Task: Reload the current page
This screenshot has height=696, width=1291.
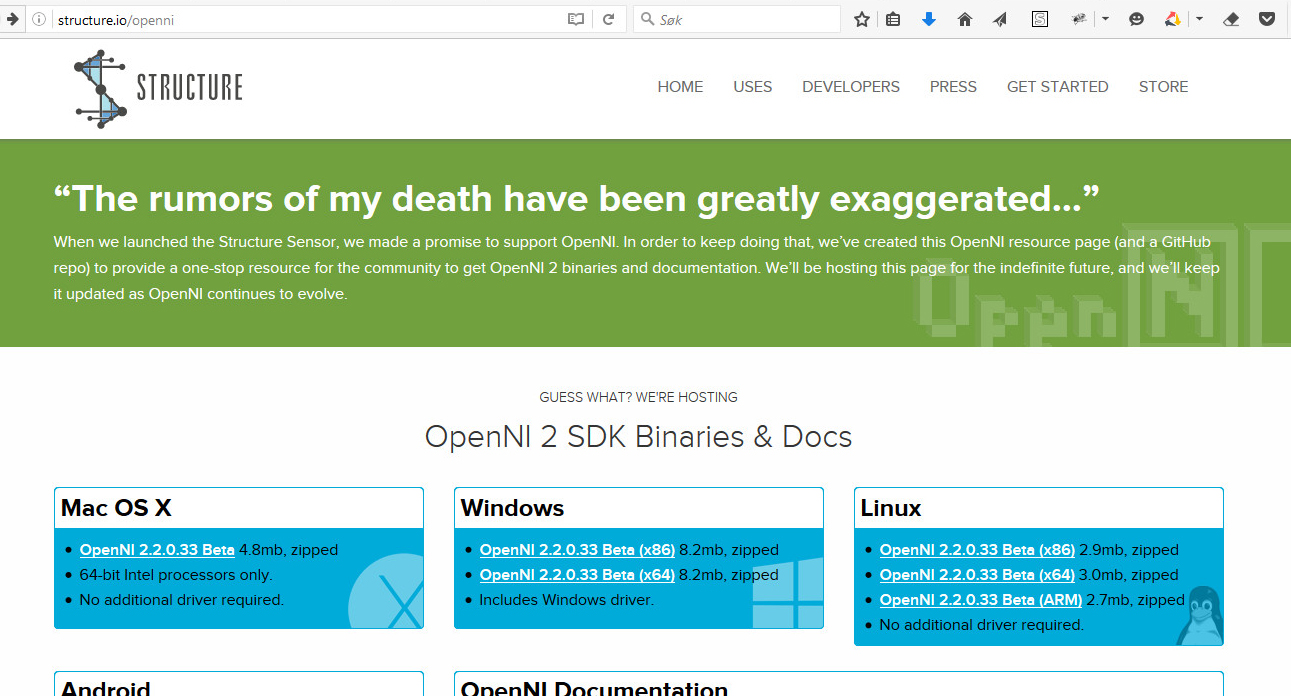Action: pos(608,19)
